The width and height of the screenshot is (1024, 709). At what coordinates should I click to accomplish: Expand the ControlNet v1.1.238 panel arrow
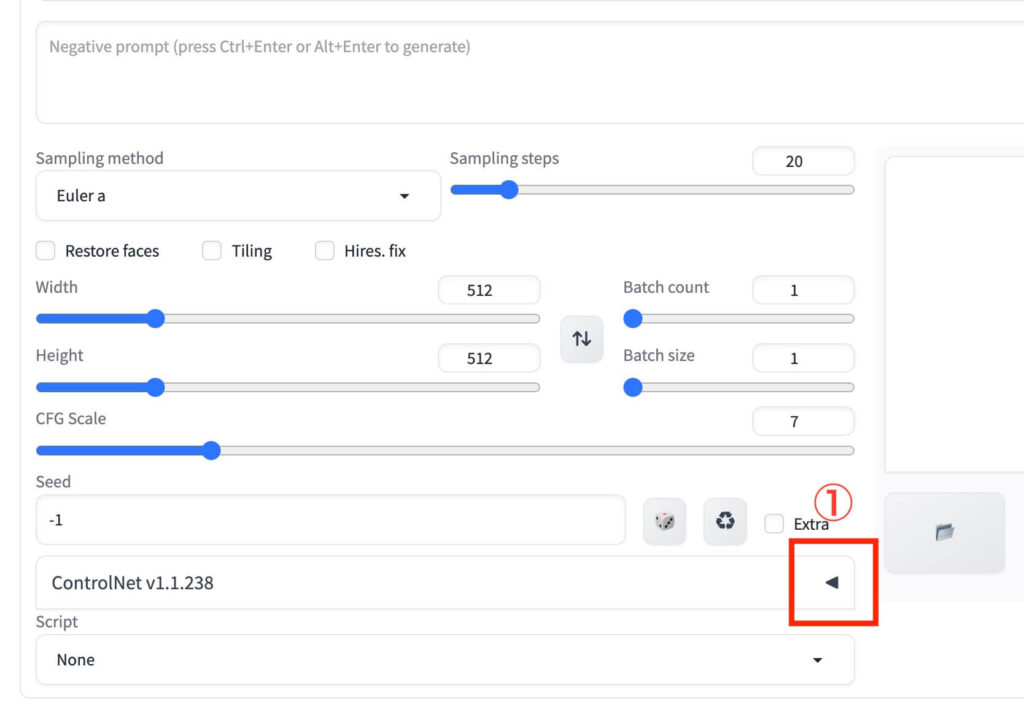click(x=831, y=582)
